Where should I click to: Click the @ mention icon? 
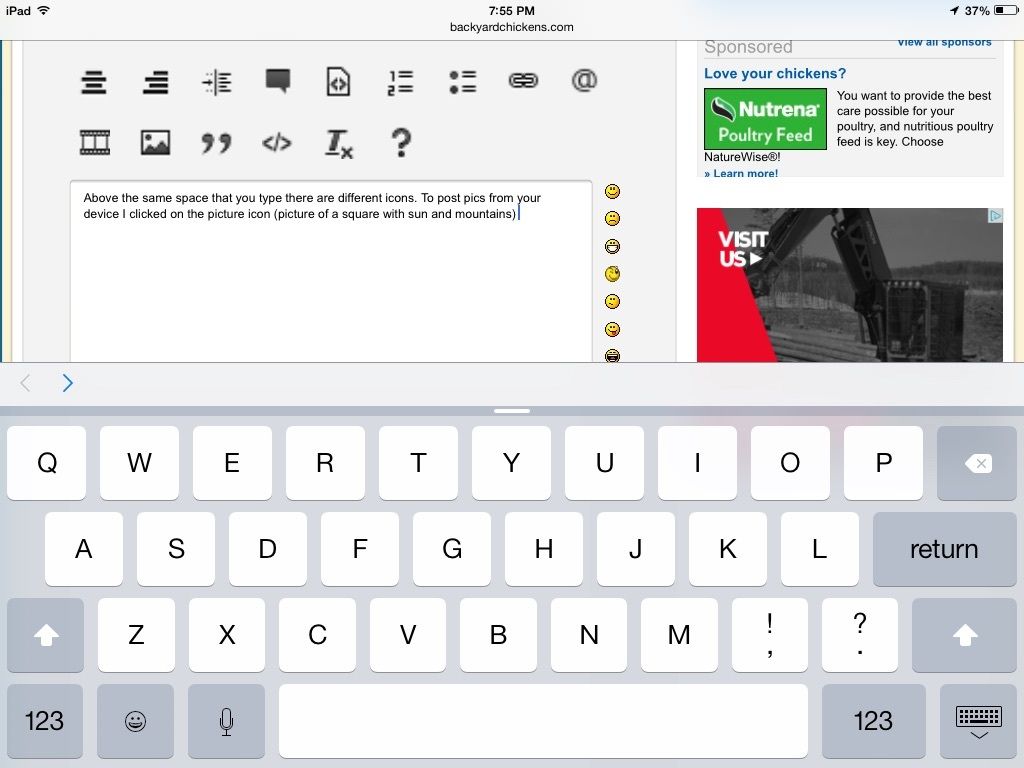584,81
